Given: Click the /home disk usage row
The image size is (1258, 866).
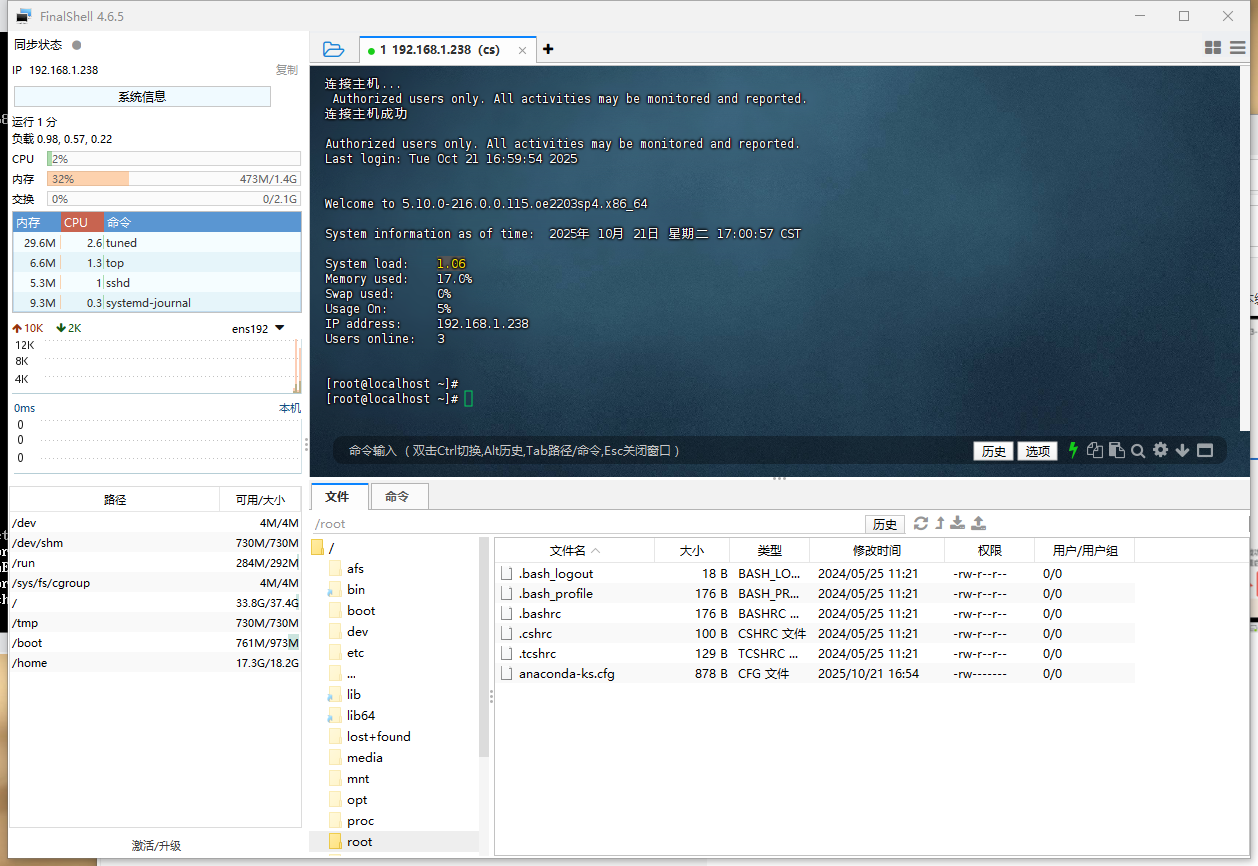Looking at the screenshot, I should (x=155, y=663).
